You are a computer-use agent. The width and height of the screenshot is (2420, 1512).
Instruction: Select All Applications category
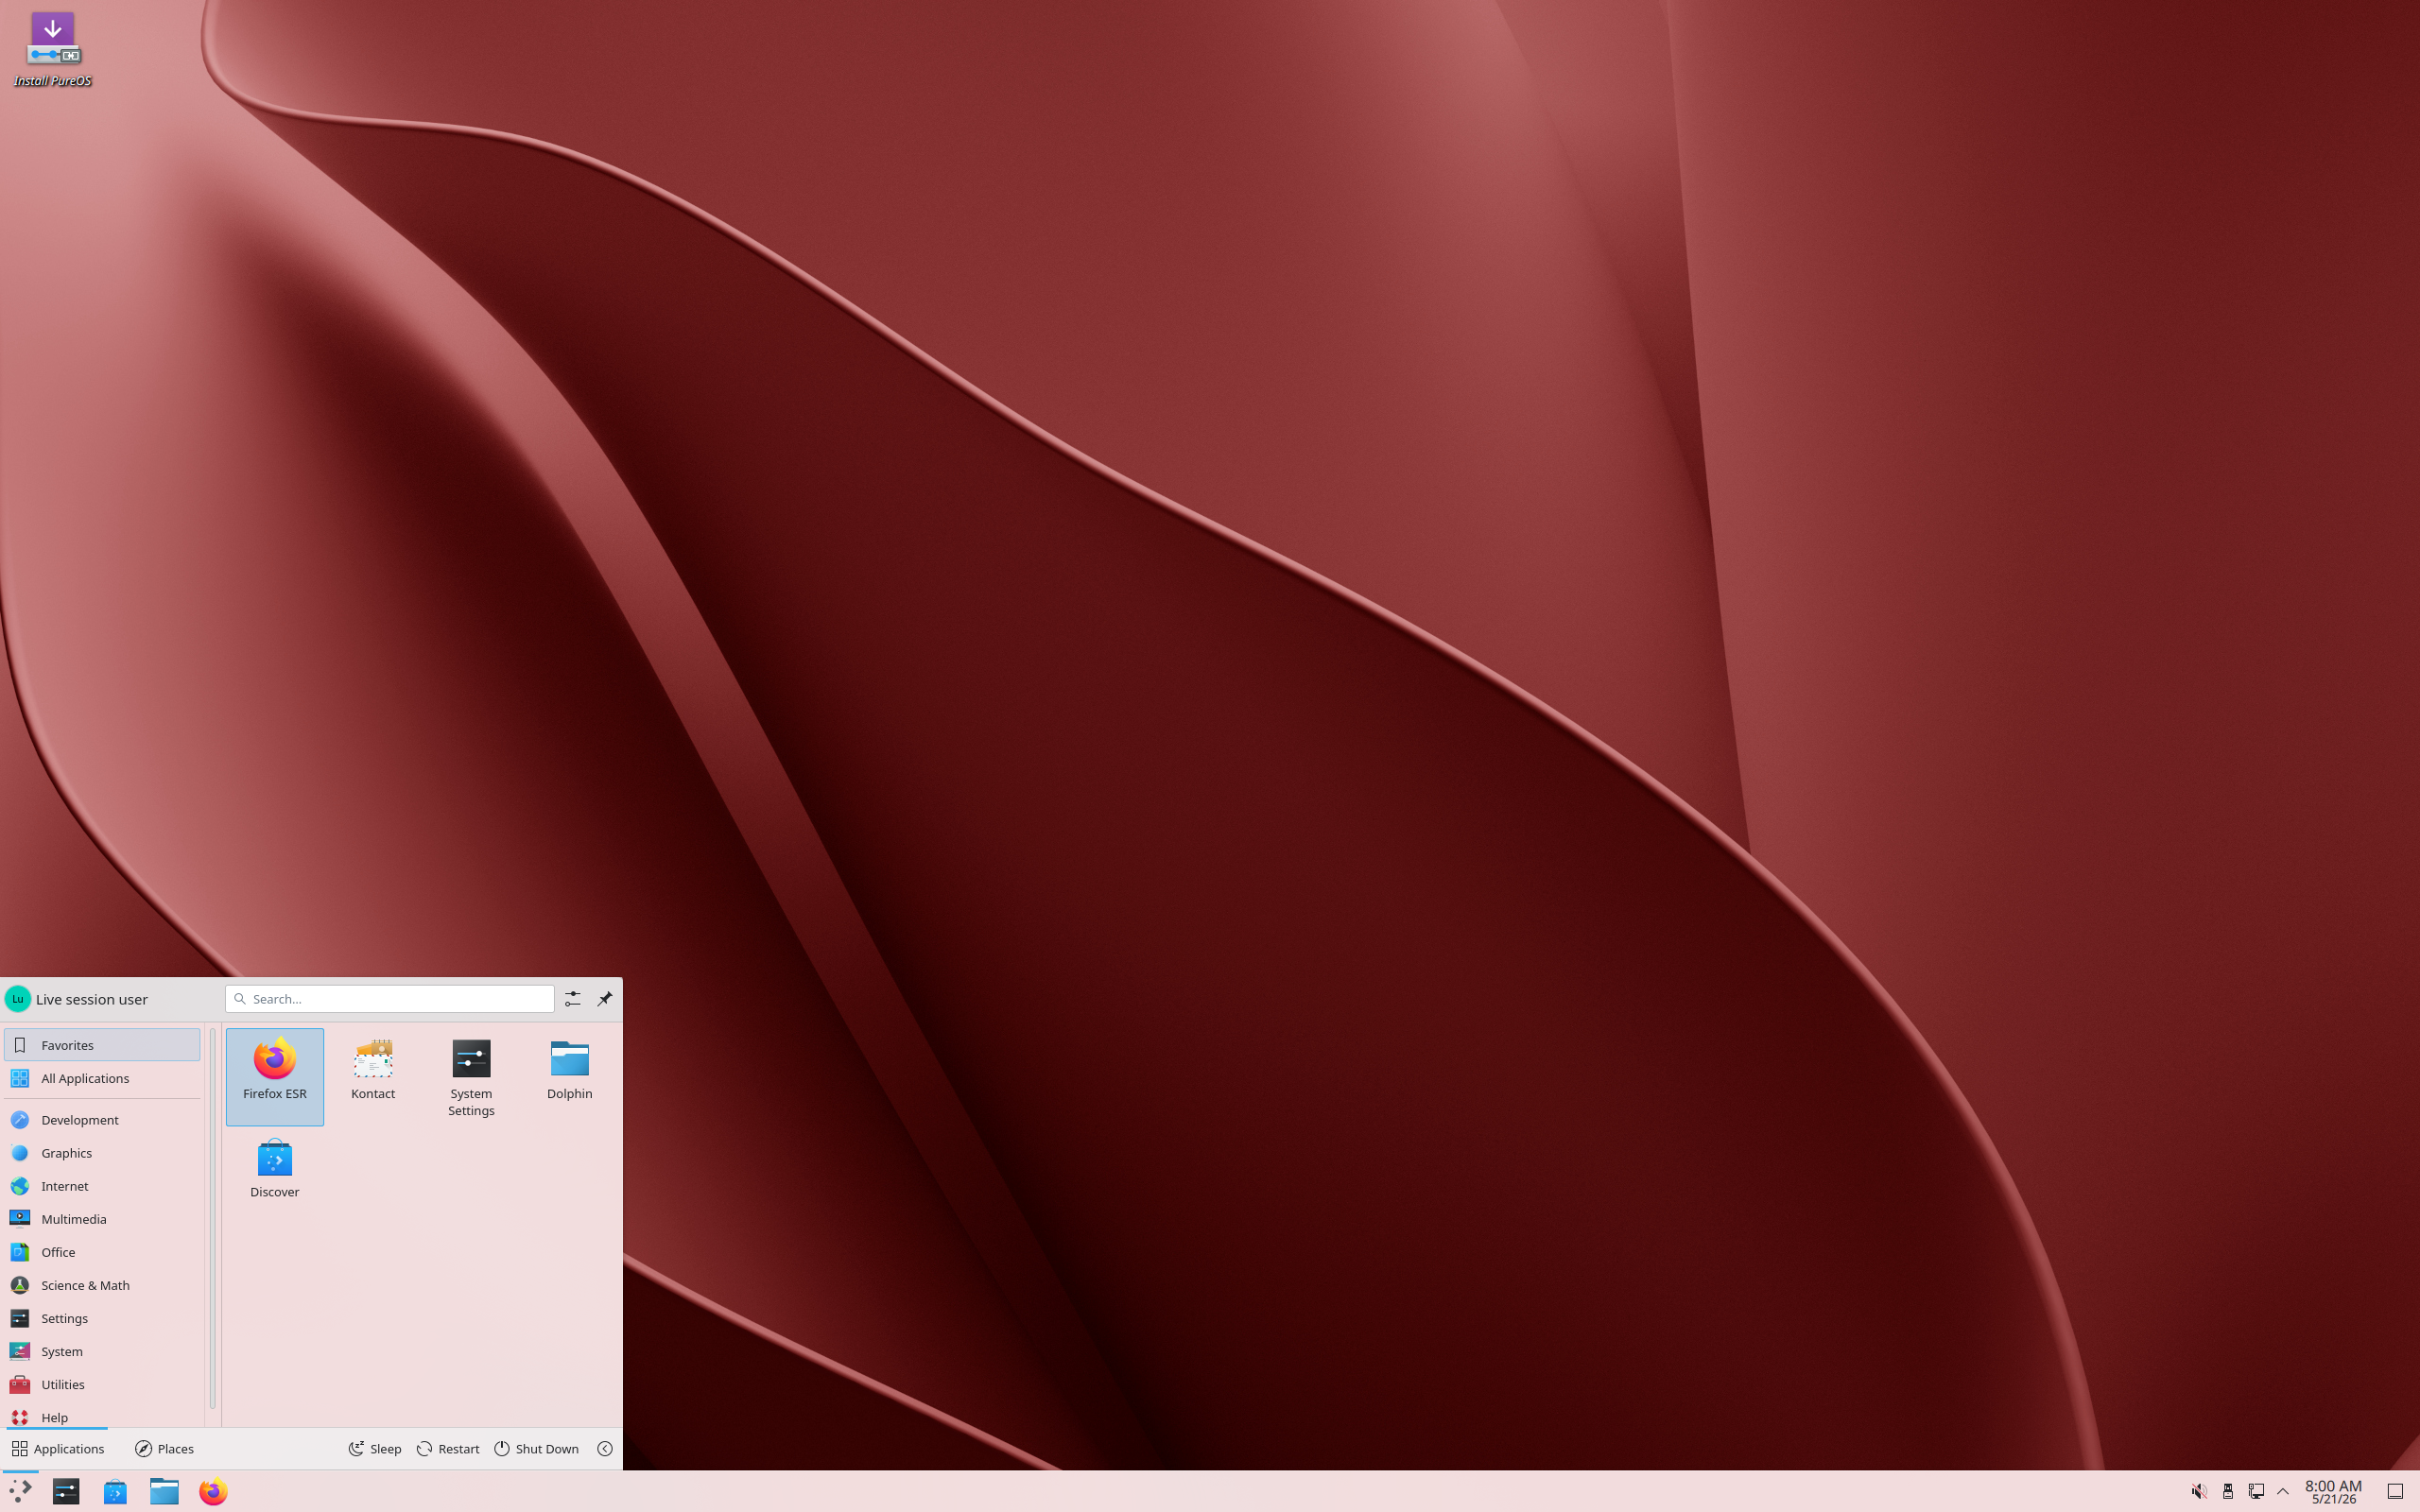102,1078
